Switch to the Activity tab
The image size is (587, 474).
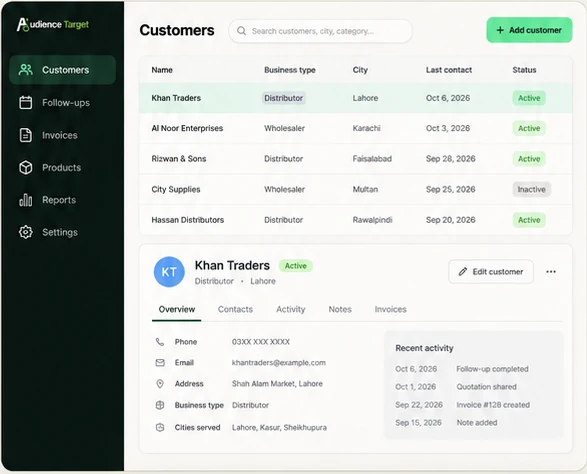[291, 309]
